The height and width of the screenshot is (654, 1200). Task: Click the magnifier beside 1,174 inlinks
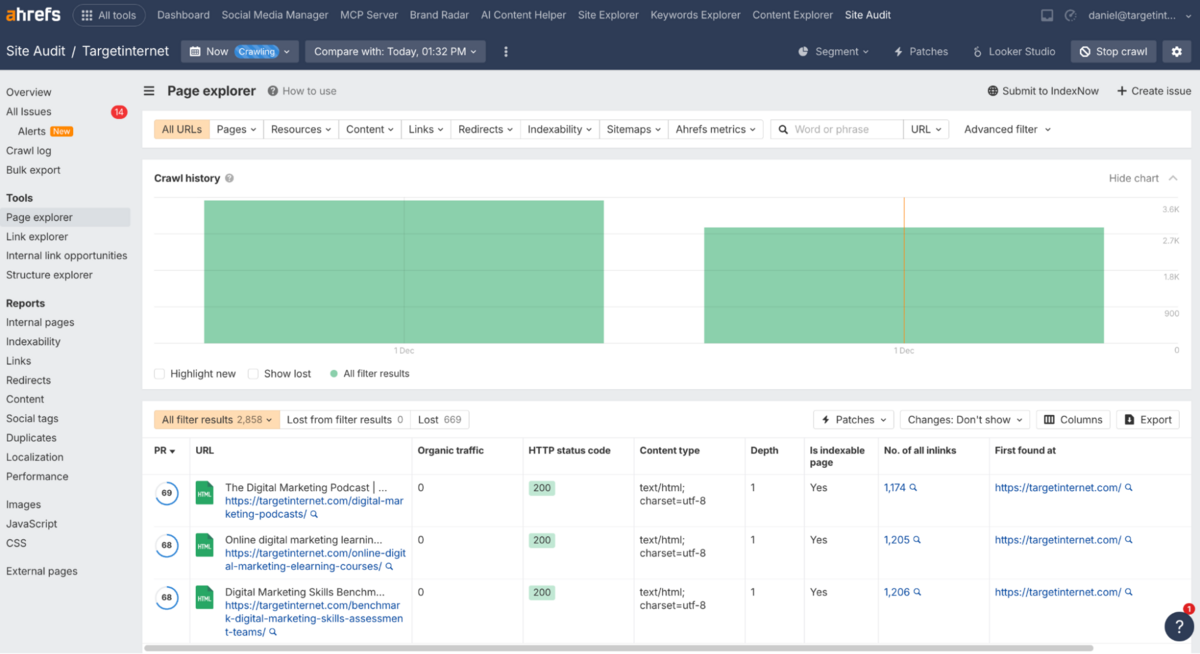tap(914, 488)
